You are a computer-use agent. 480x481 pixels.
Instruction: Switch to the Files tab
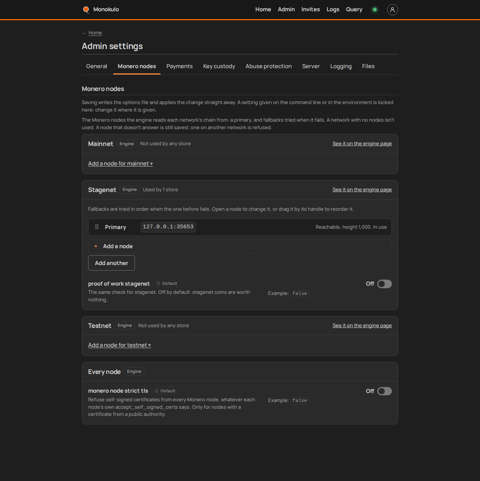pos(368,66)
